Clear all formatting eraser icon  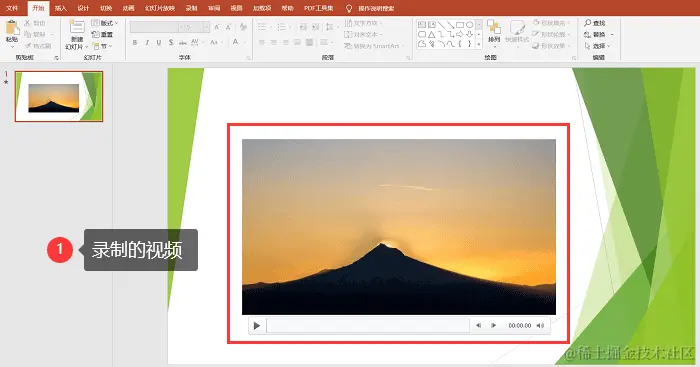pos(243,27)
